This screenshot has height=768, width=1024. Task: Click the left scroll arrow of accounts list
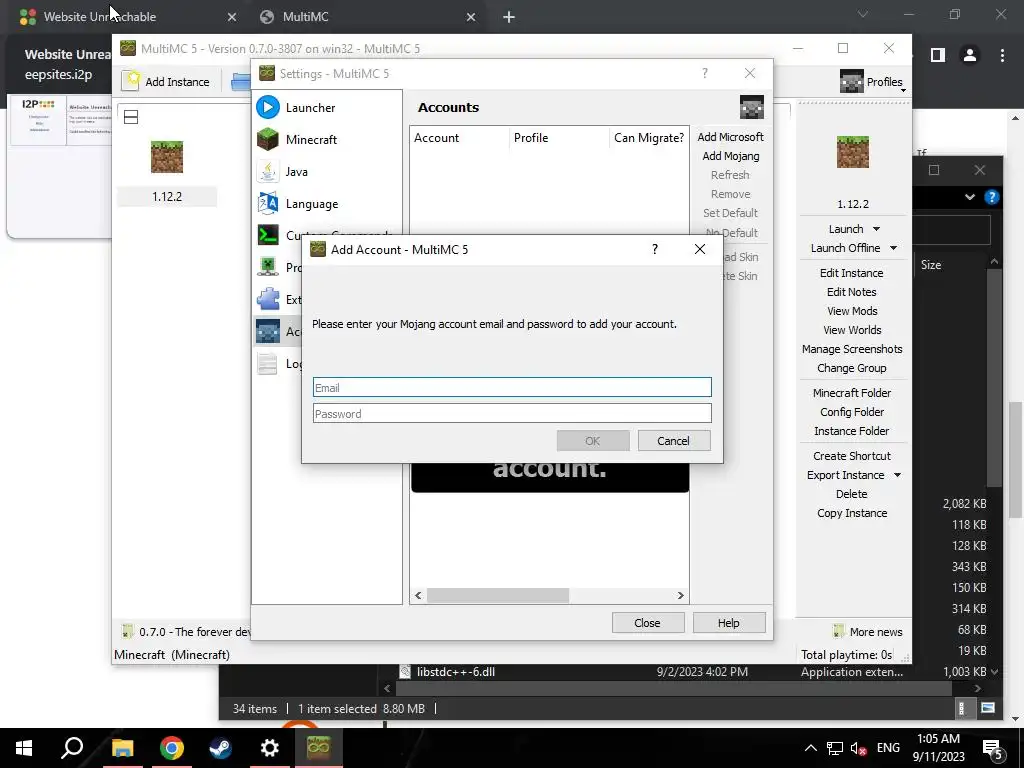[419, 596]
